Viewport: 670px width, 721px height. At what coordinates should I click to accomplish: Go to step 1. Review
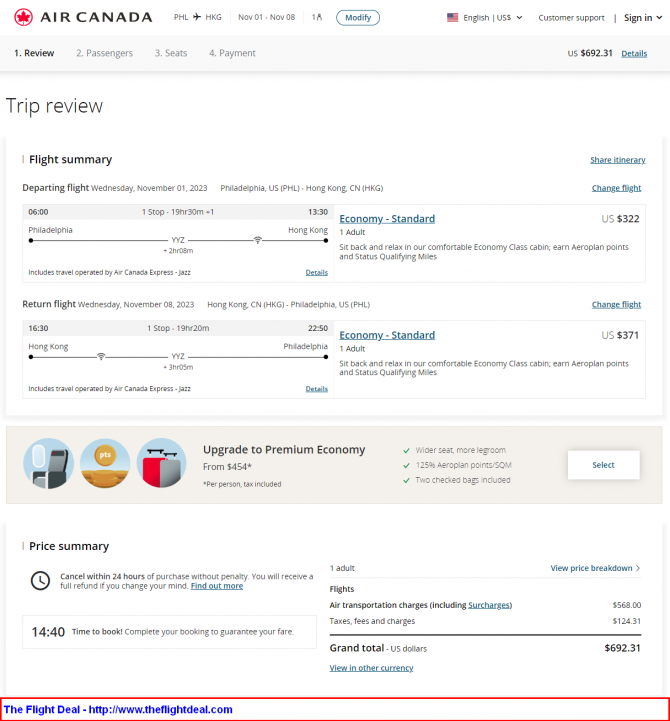coord(34,53)
